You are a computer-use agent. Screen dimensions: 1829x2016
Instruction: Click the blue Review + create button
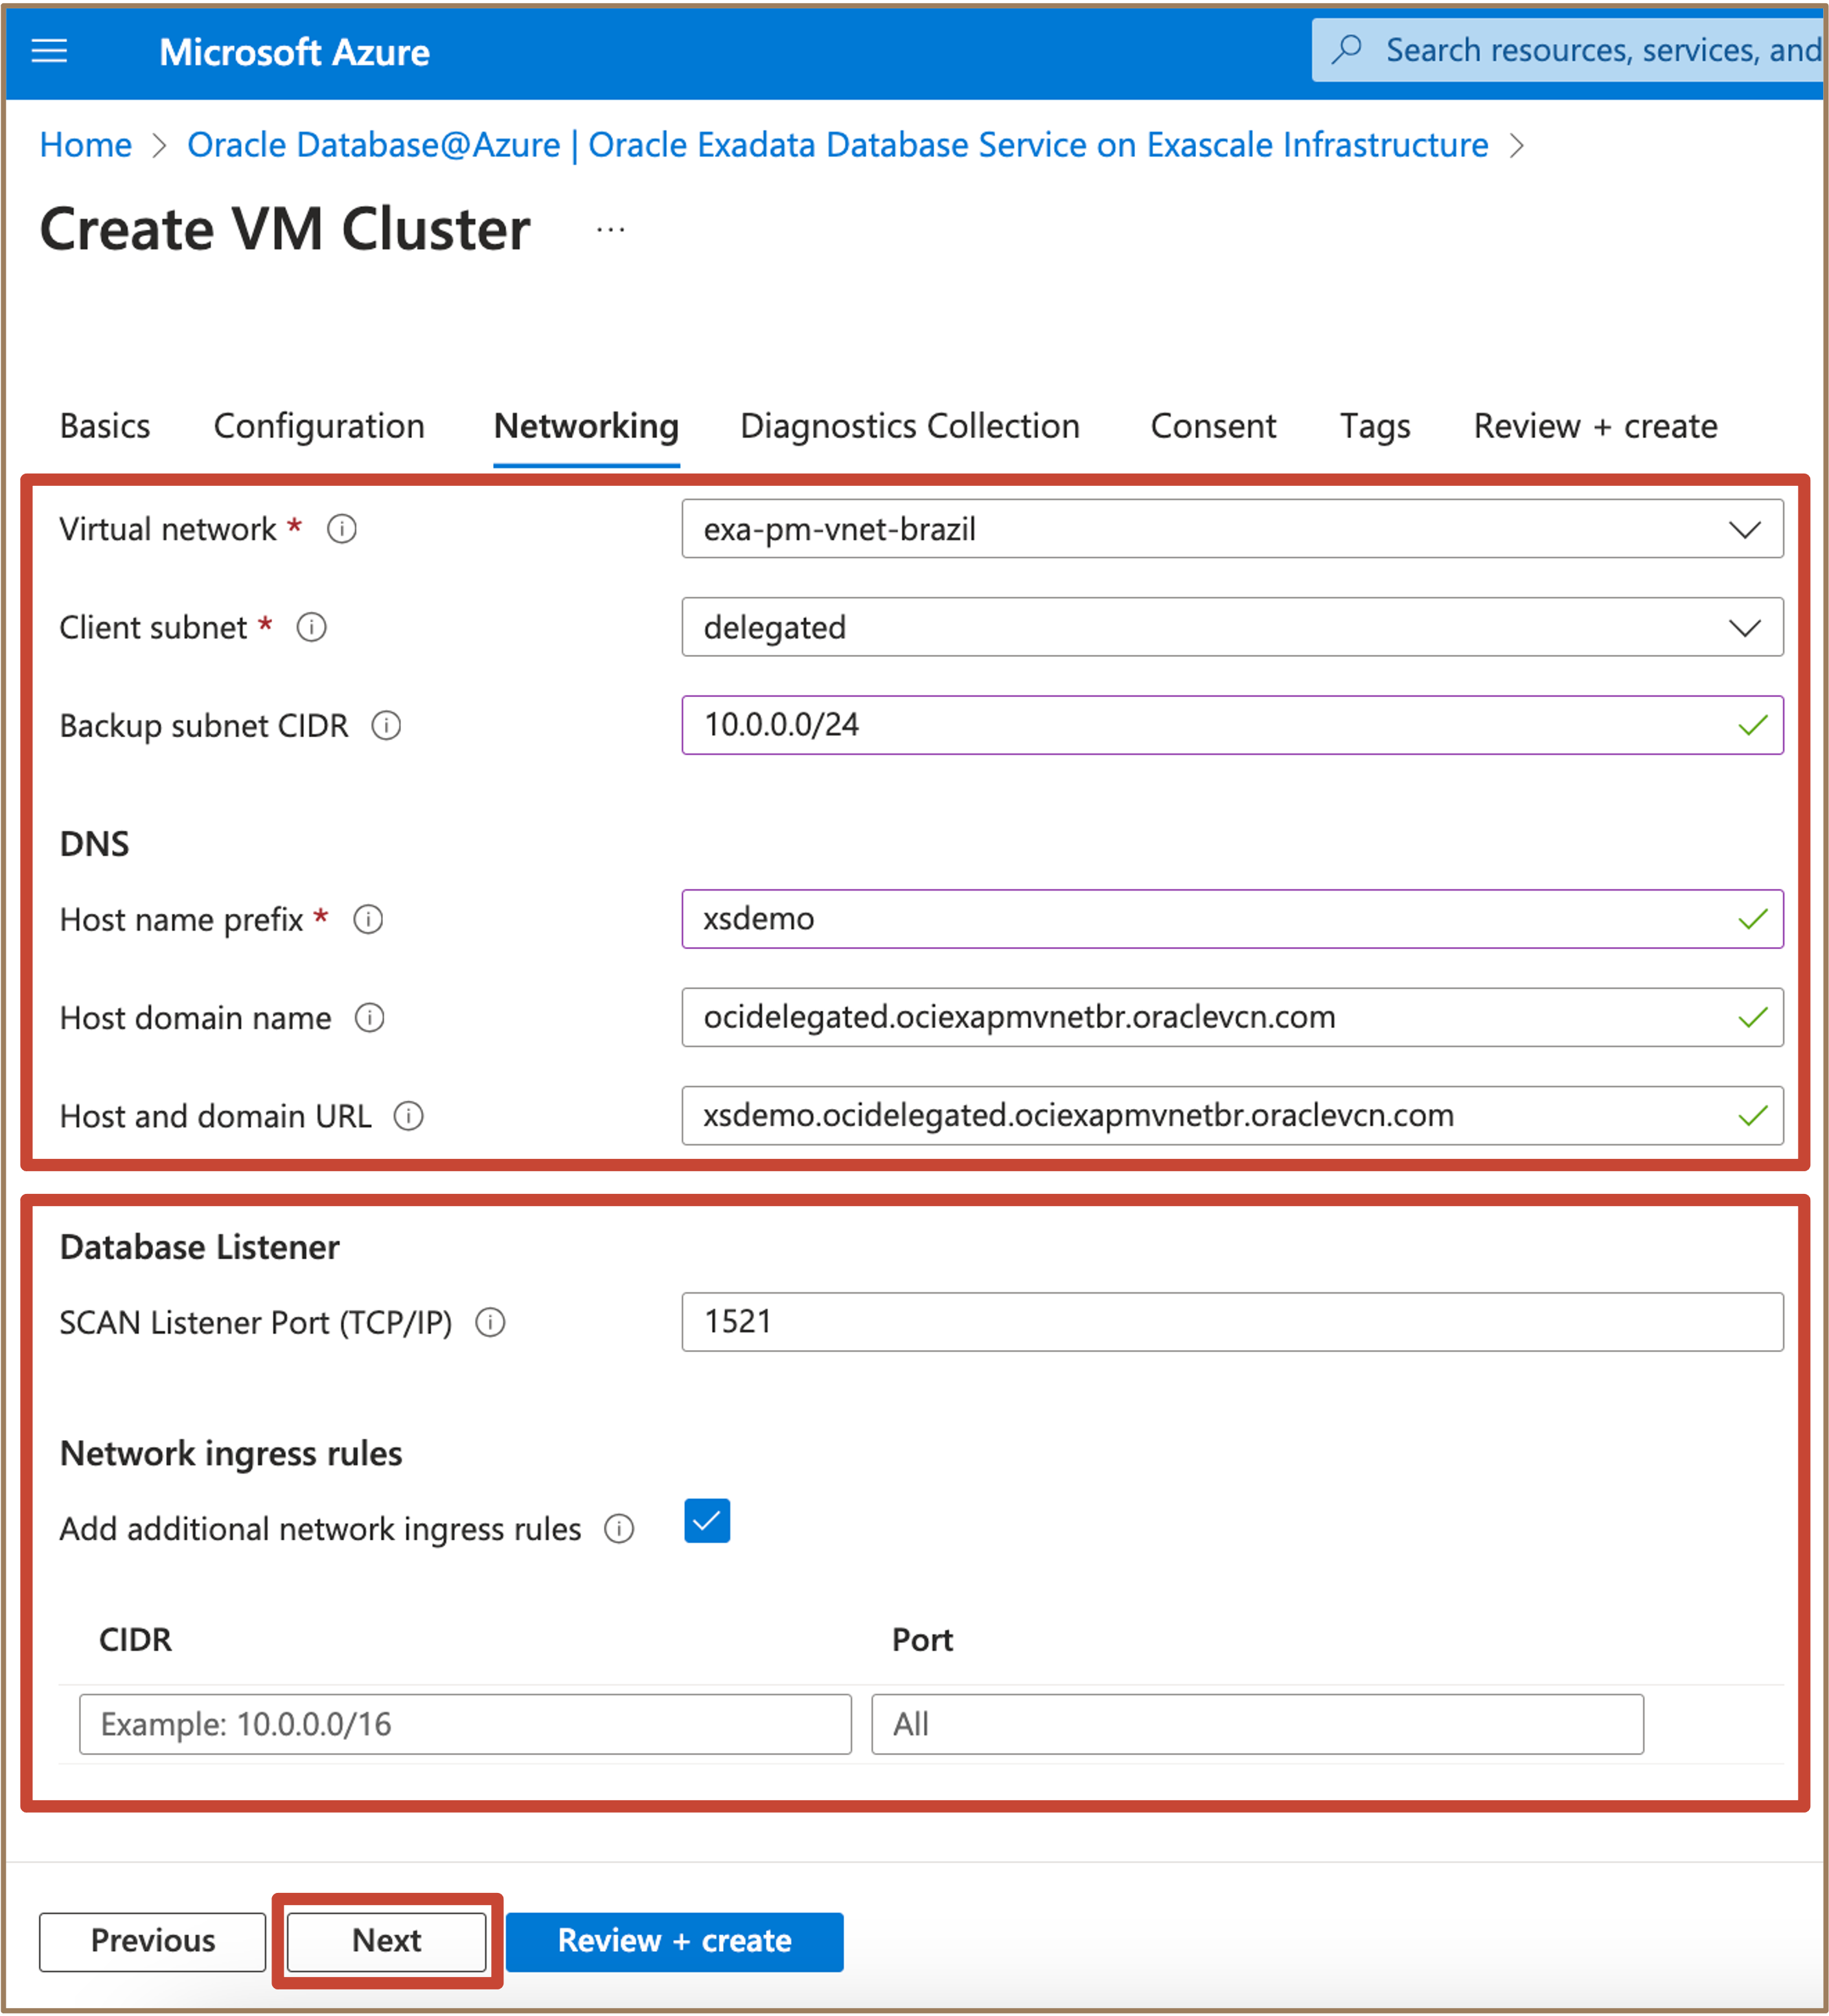click(674, 1941)
